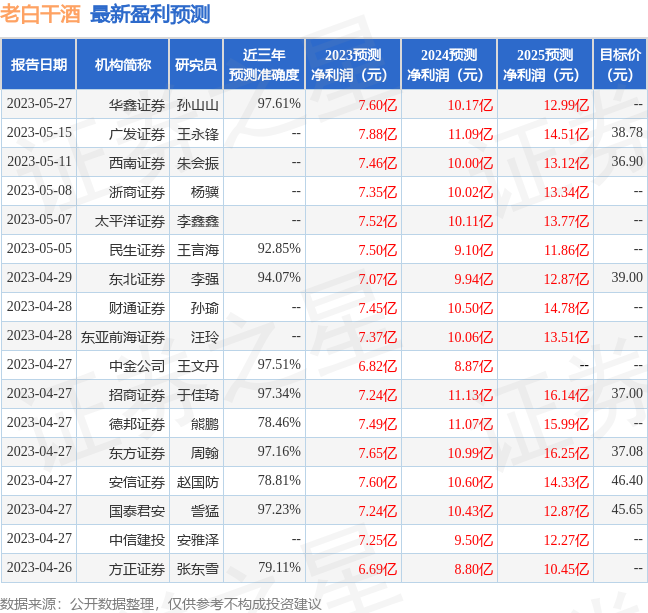Click the 近三年预测准确度 column header
The height and width of the screenshot is (613, 648).
(264, 64)
